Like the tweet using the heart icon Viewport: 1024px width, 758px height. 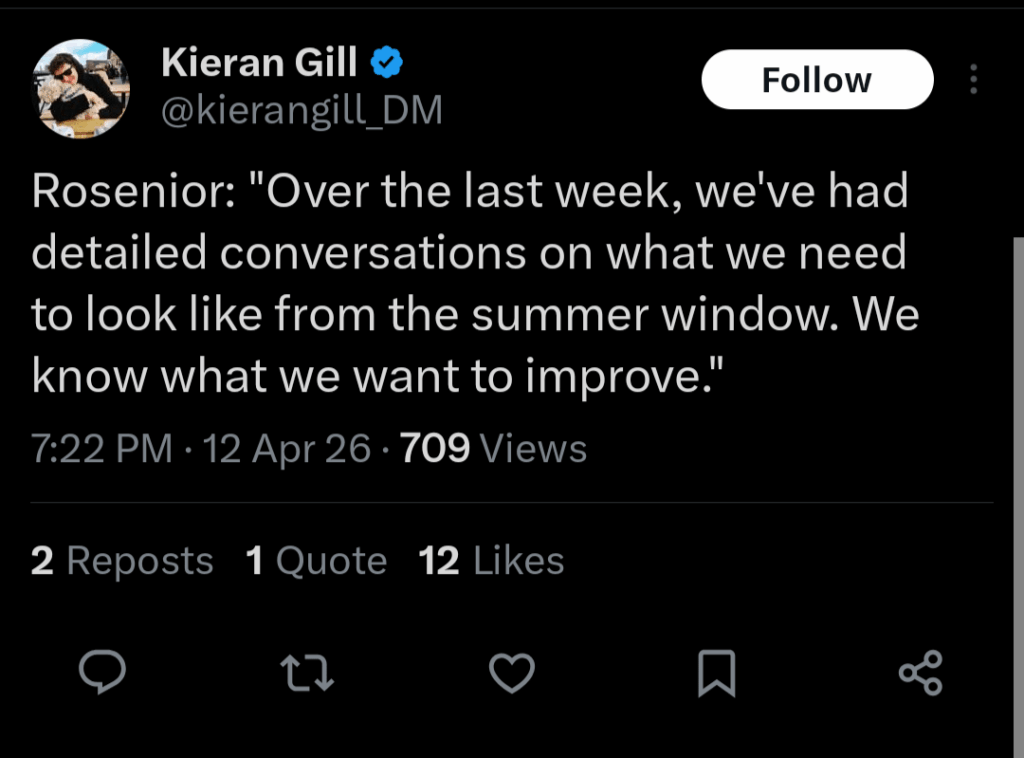(512, 673)
